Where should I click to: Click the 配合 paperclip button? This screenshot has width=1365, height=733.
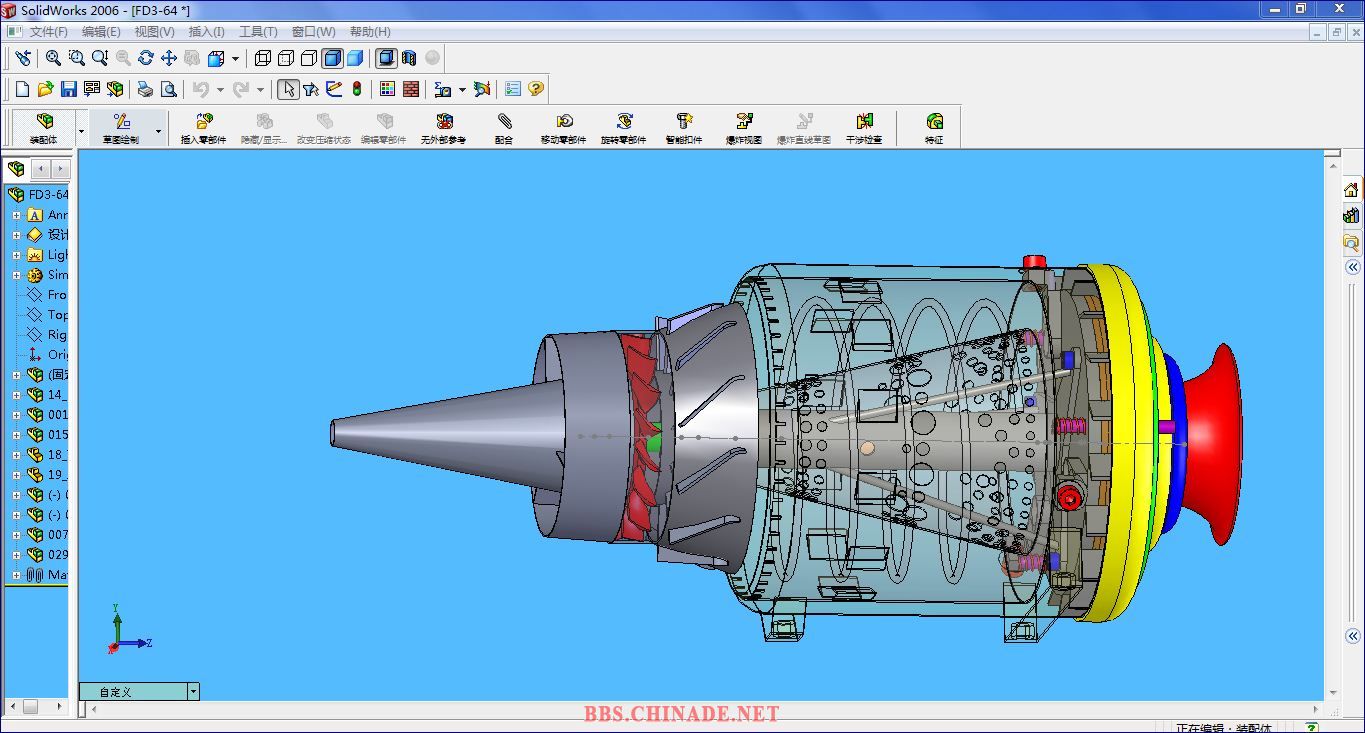tap(504, 128)
